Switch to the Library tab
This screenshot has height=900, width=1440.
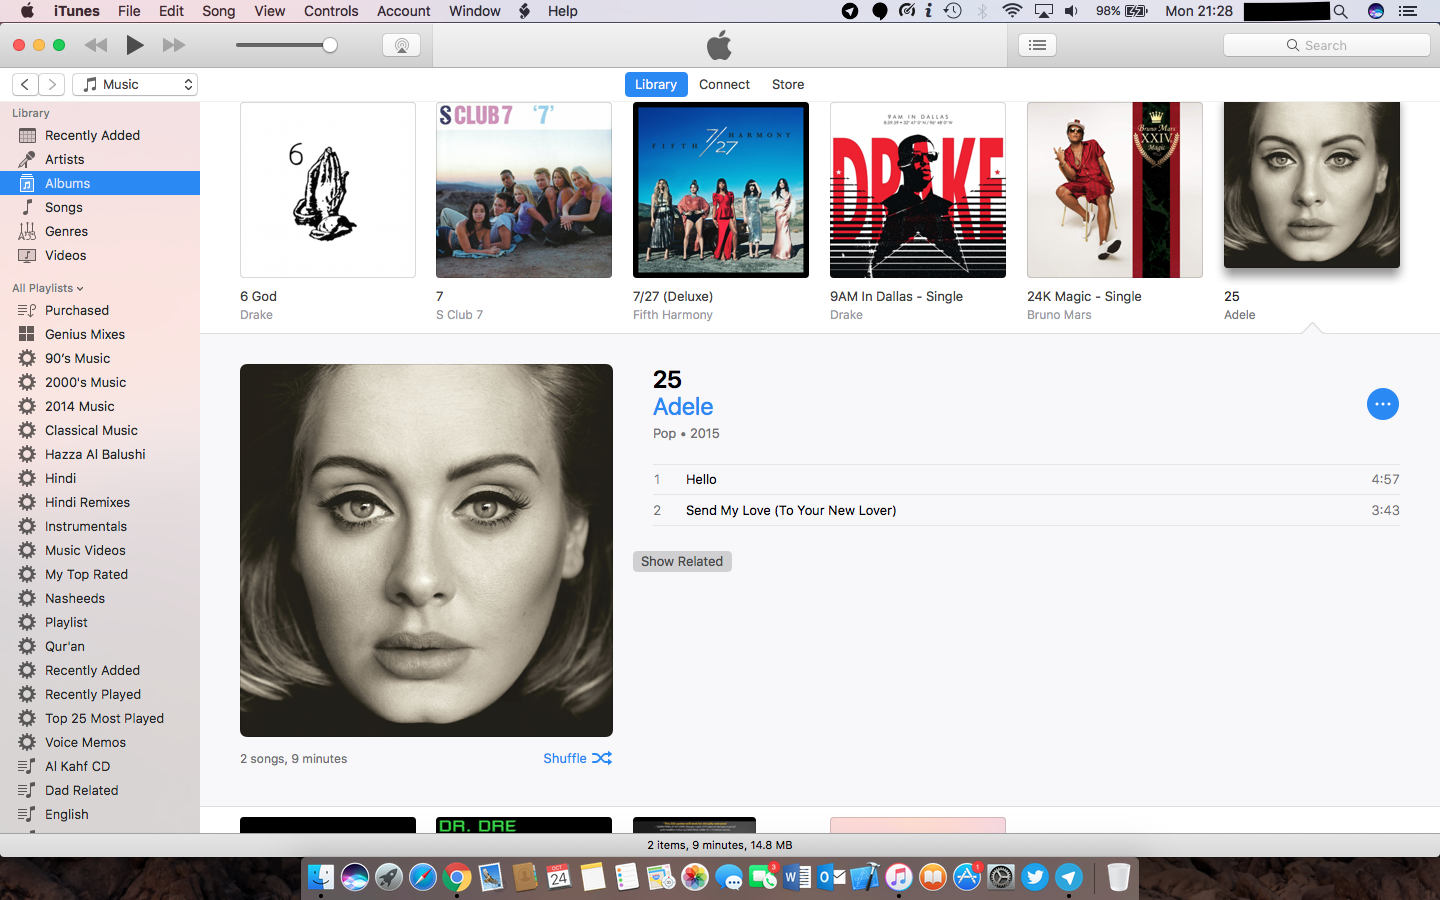pyautogui.click(x=656, y=84)
